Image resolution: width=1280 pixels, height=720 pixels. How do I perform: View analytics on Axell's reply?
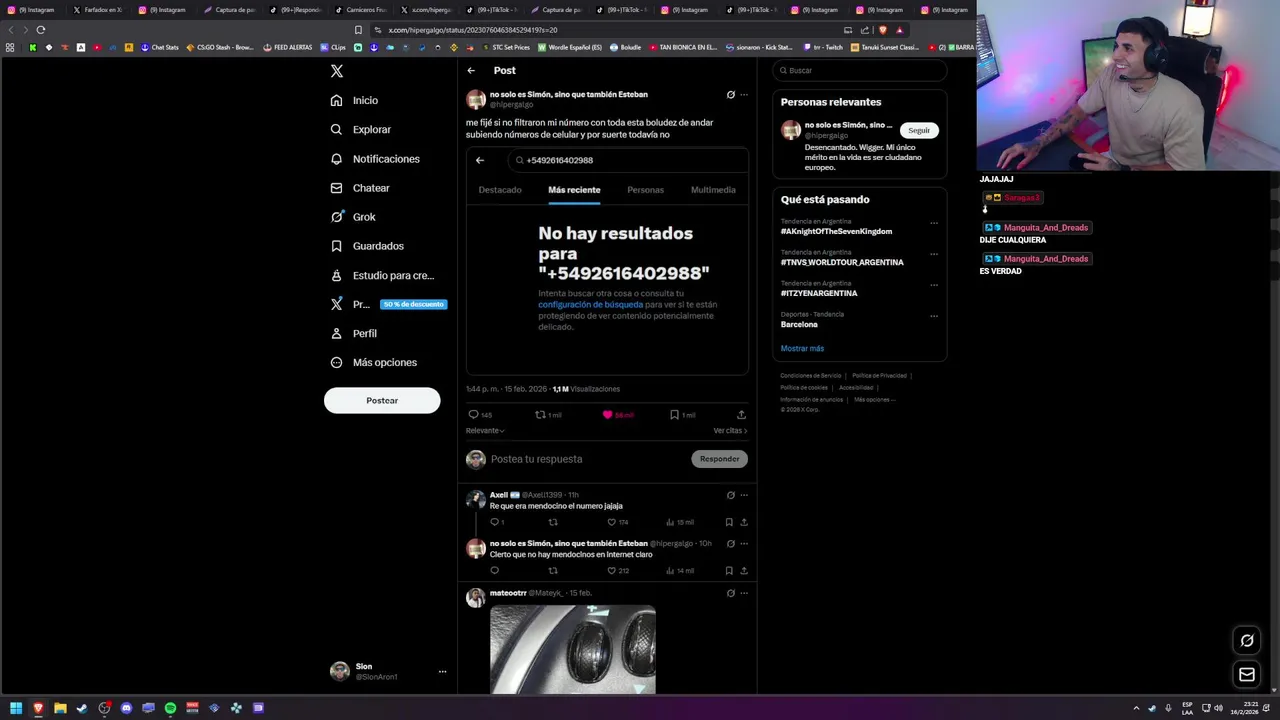pos(679,522)
